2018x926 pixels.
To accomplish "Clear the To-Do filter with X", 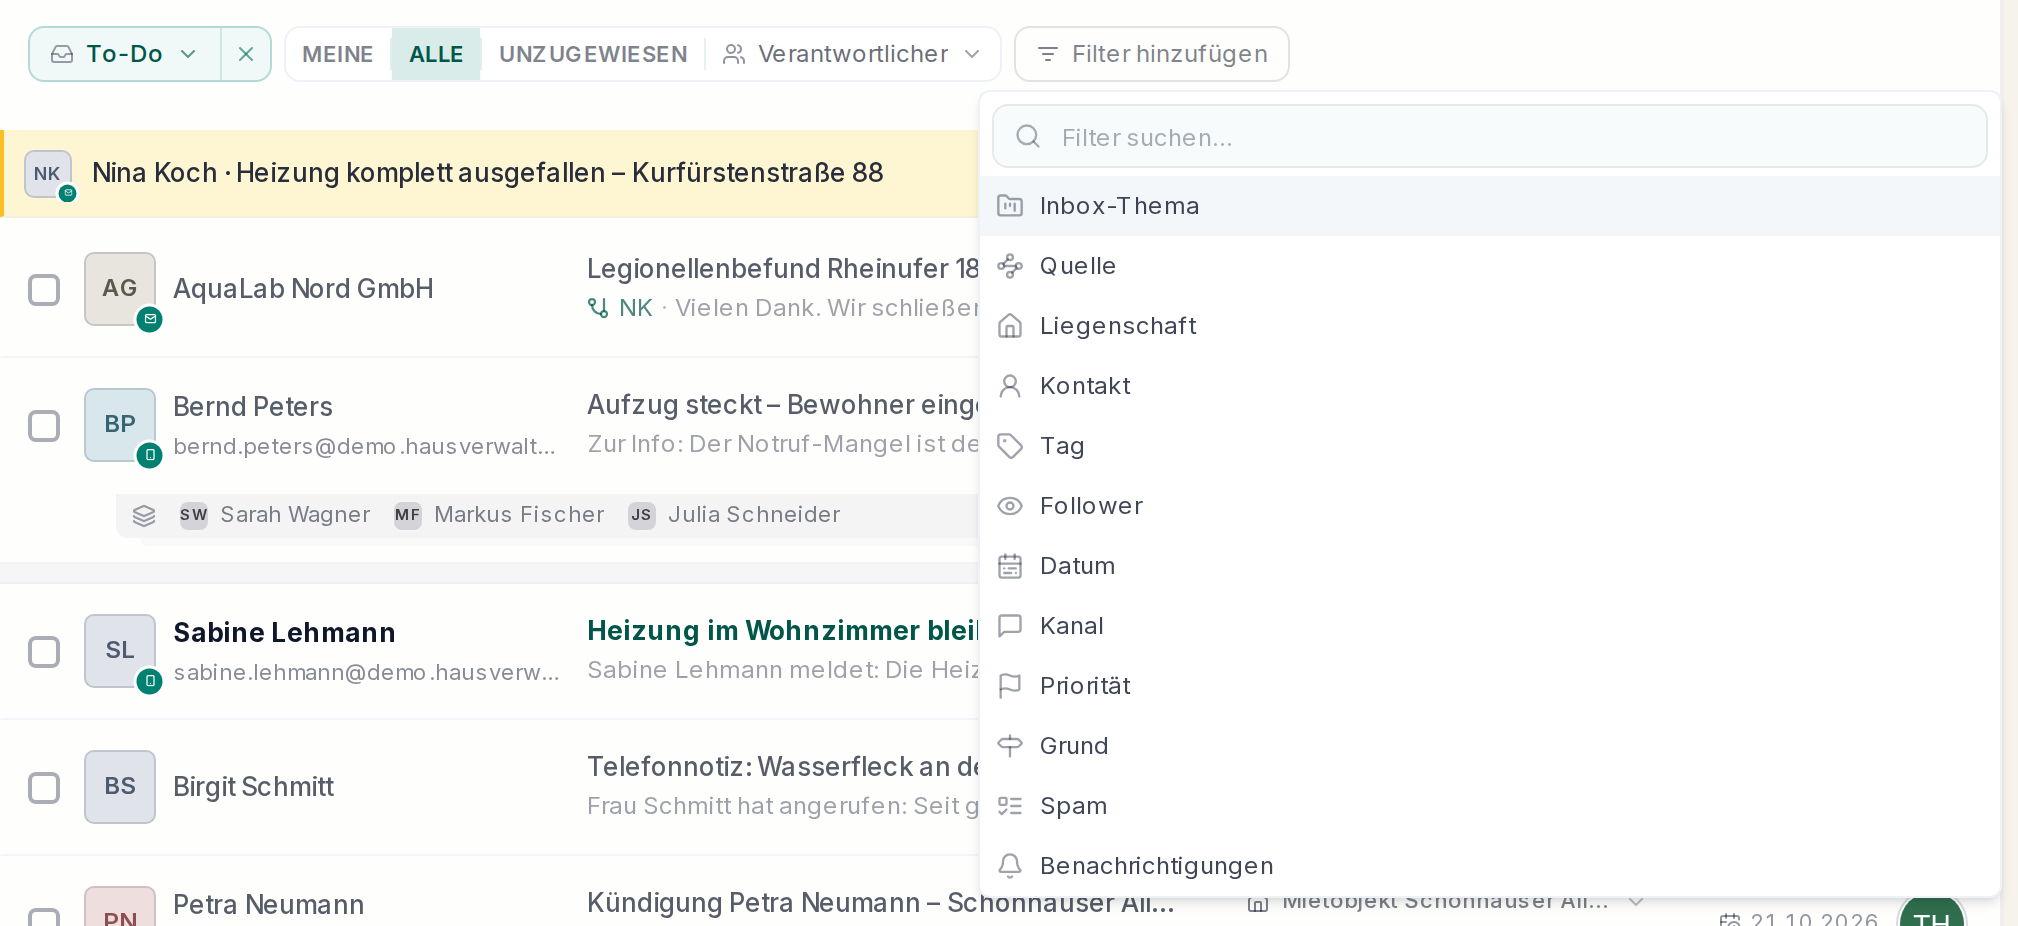I will point(246,54).
